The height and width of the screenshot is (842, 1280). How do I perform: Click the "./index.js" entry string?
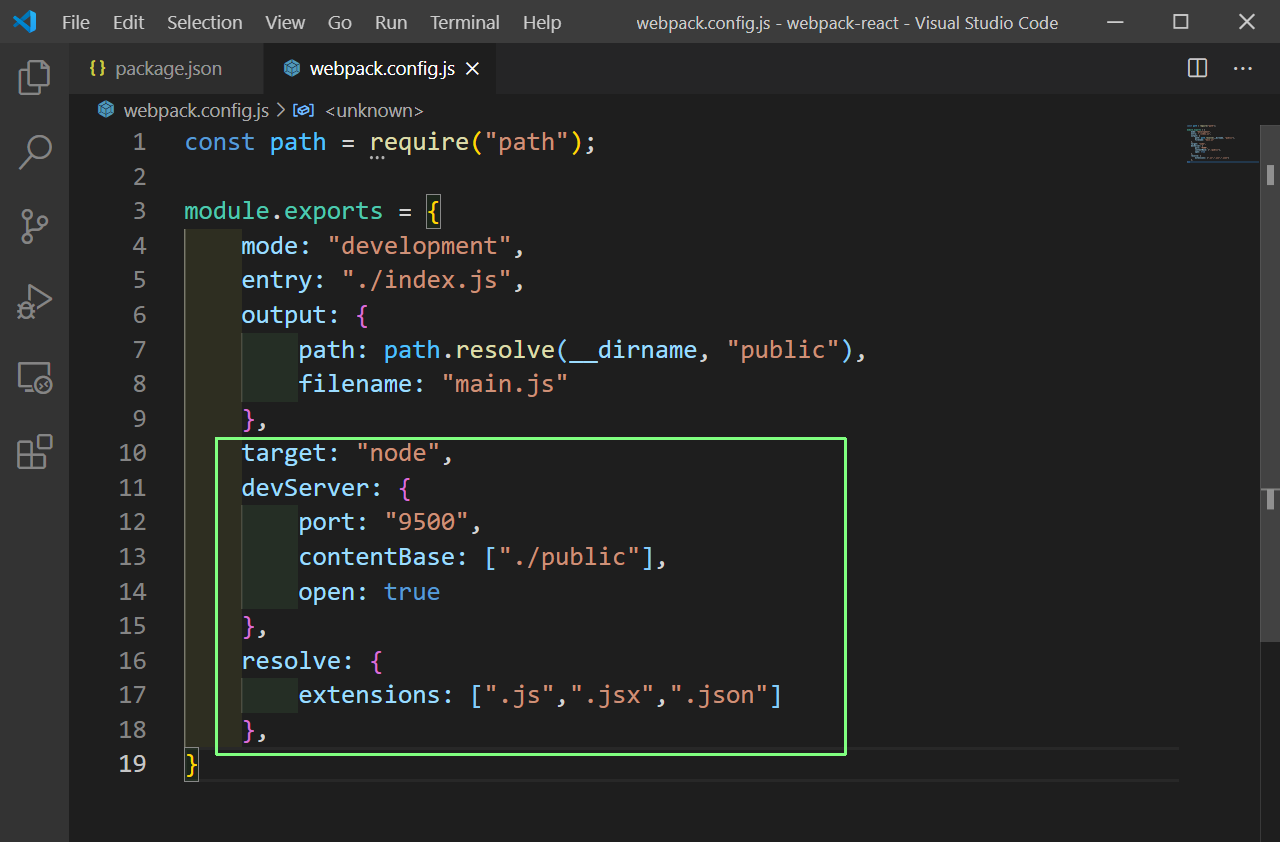pyautogui.click(x=427, y=280)
